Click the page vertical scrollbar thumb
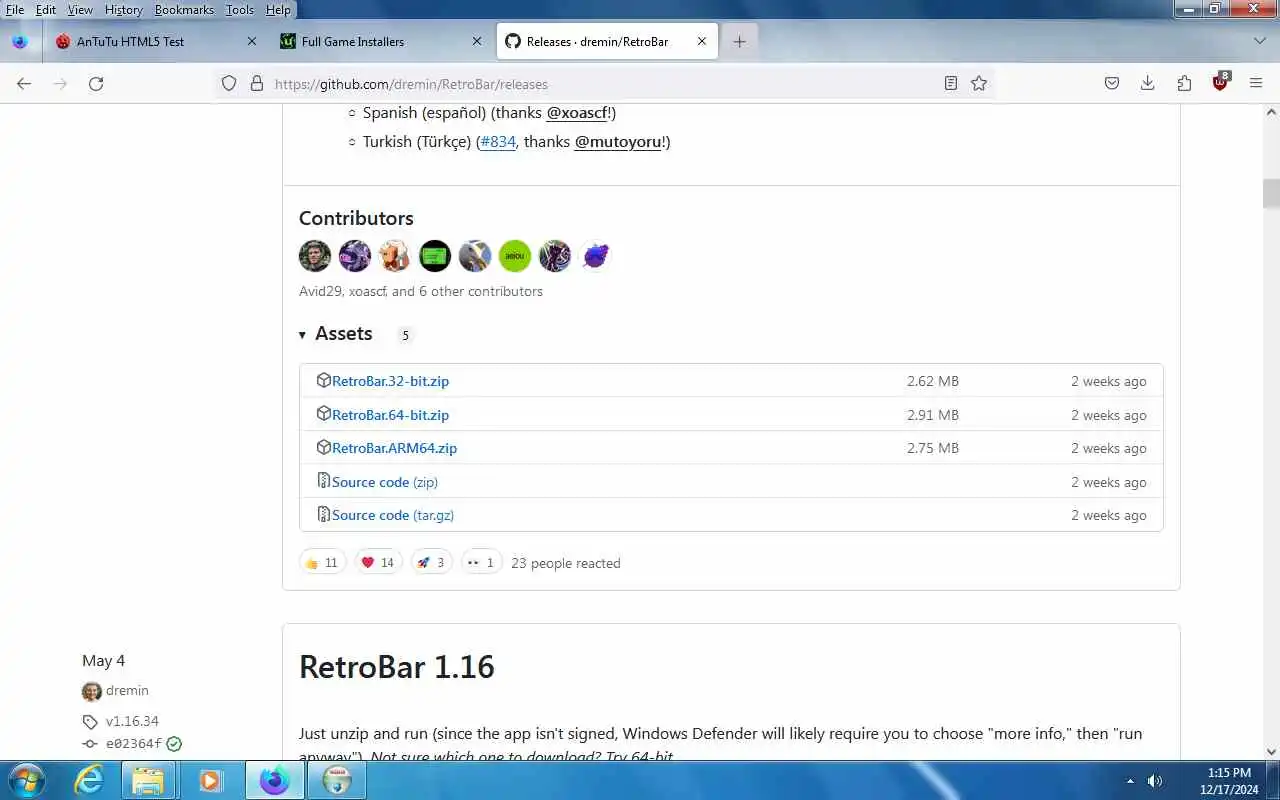 [x=1271, y=193]
